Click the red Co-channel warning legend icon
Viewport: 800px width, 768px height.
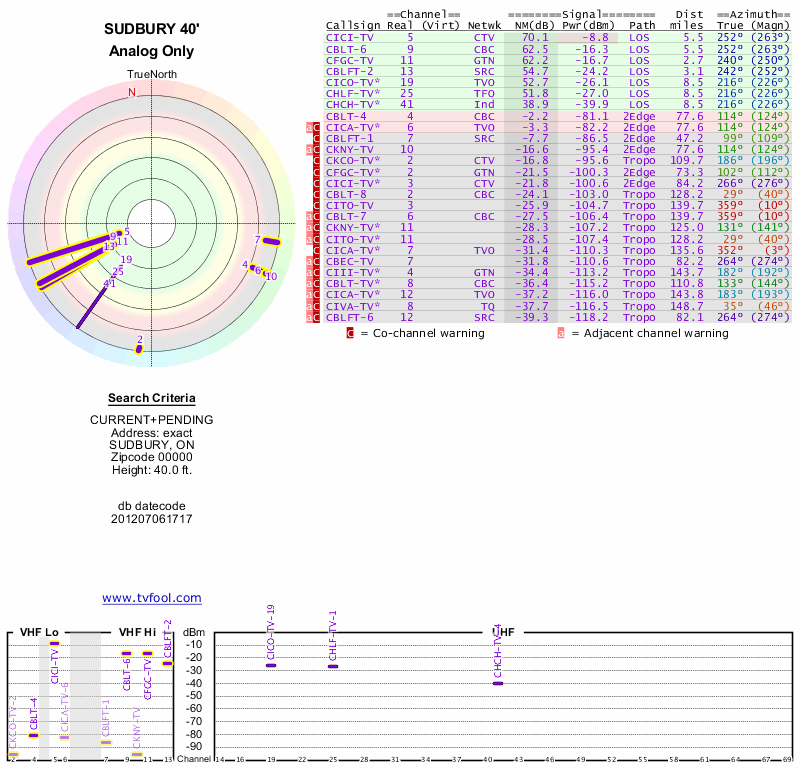[x=350, y=333]
